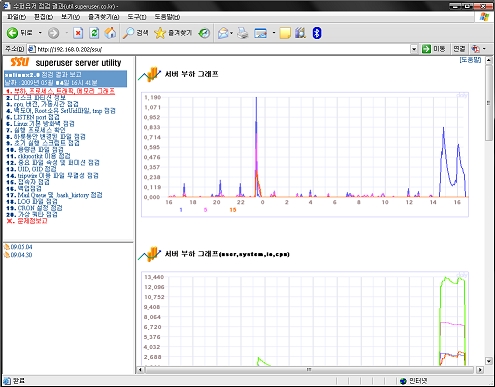Screen dimensions: 495x387
Task: Stop page loading with red X icon
Action: [x=78, y=33]
